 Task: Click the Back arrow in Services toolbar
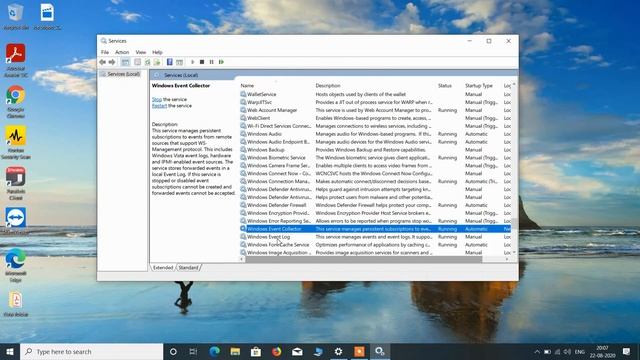coord(102,62)
